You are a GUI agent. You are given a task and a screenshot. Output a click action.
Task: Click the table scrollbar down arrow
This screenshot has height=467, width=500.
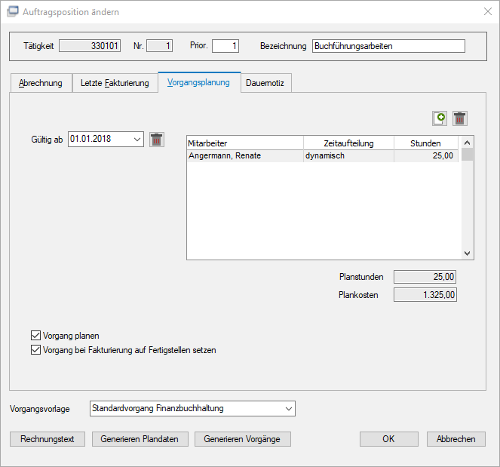467,253
